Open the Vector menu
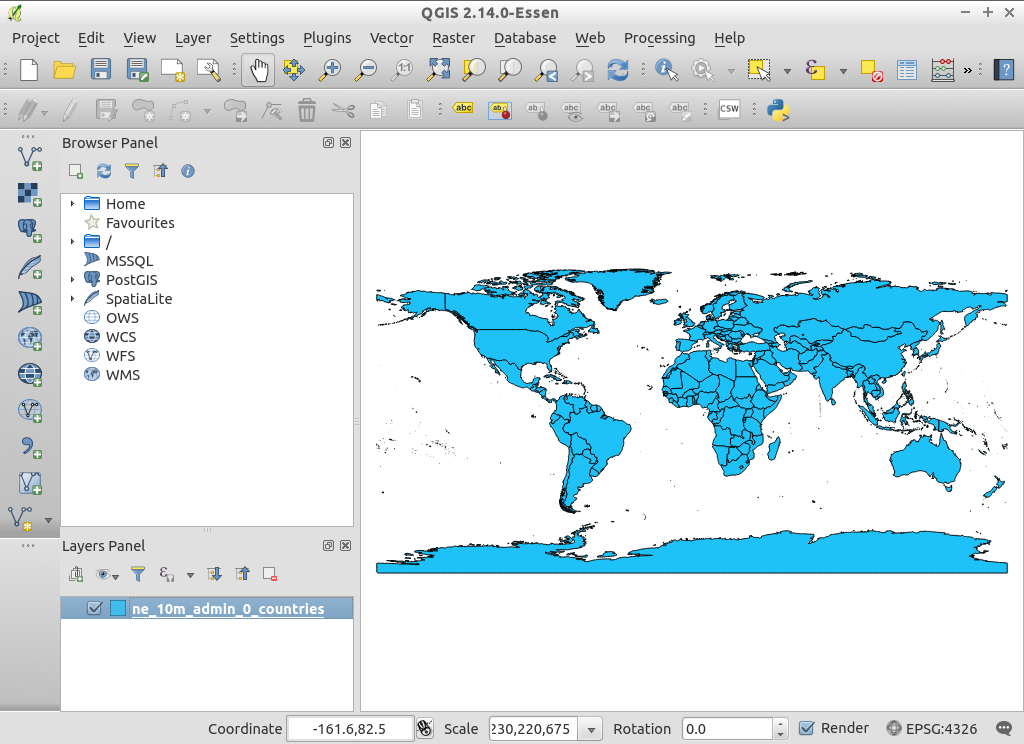This screenshot has width=1024, height=744. 391,38
